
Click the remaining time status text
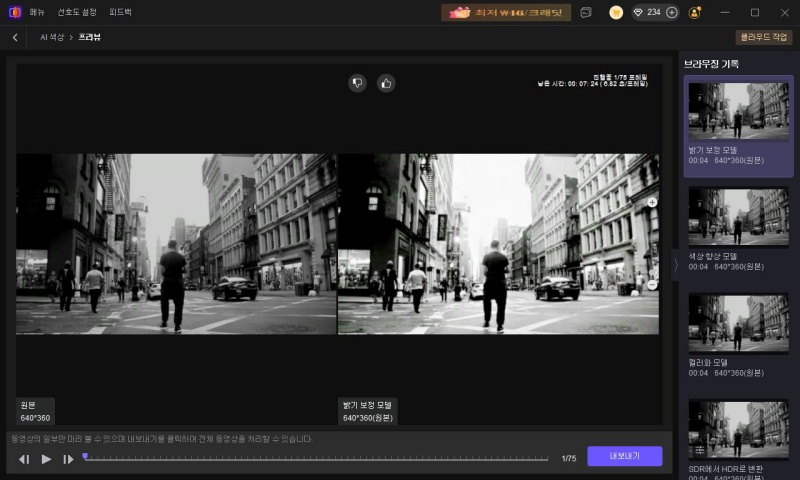pos(592,84)
